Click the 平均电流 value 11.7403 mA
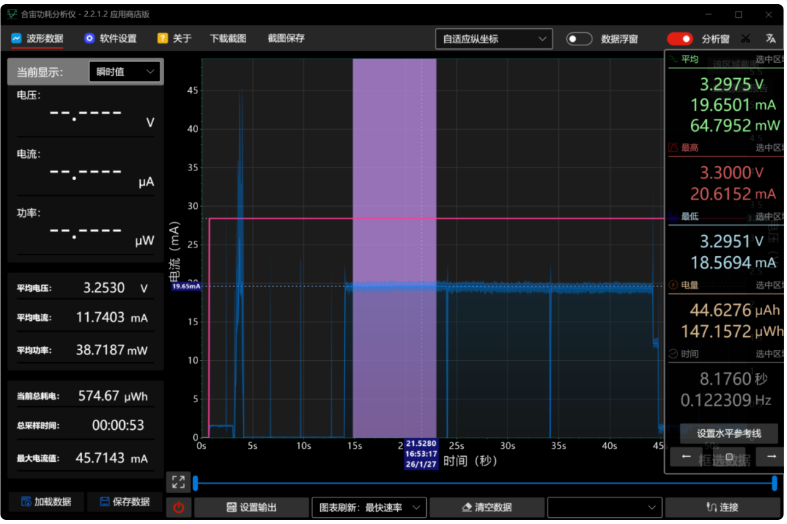Viewport: 787px width, 524px height. [112, 318]
